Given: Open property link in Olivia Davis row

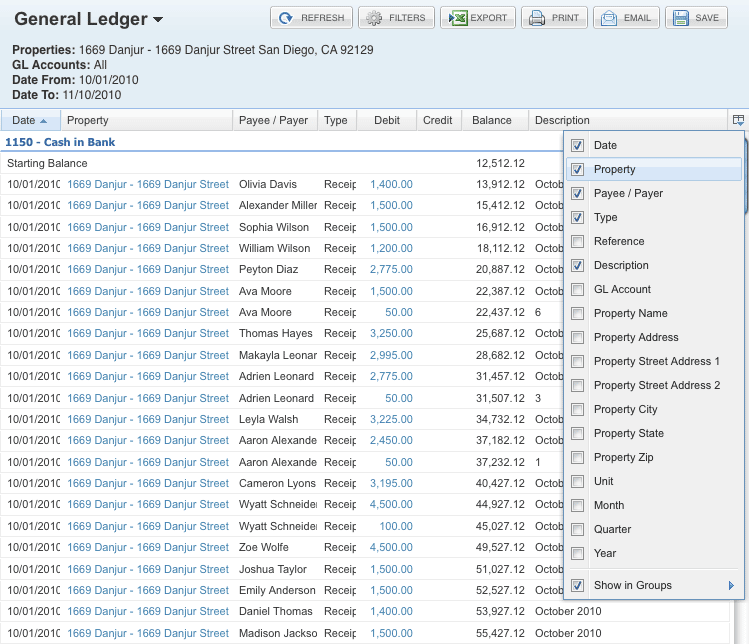Looking at the screenshot, I should [x=147, y=184].
